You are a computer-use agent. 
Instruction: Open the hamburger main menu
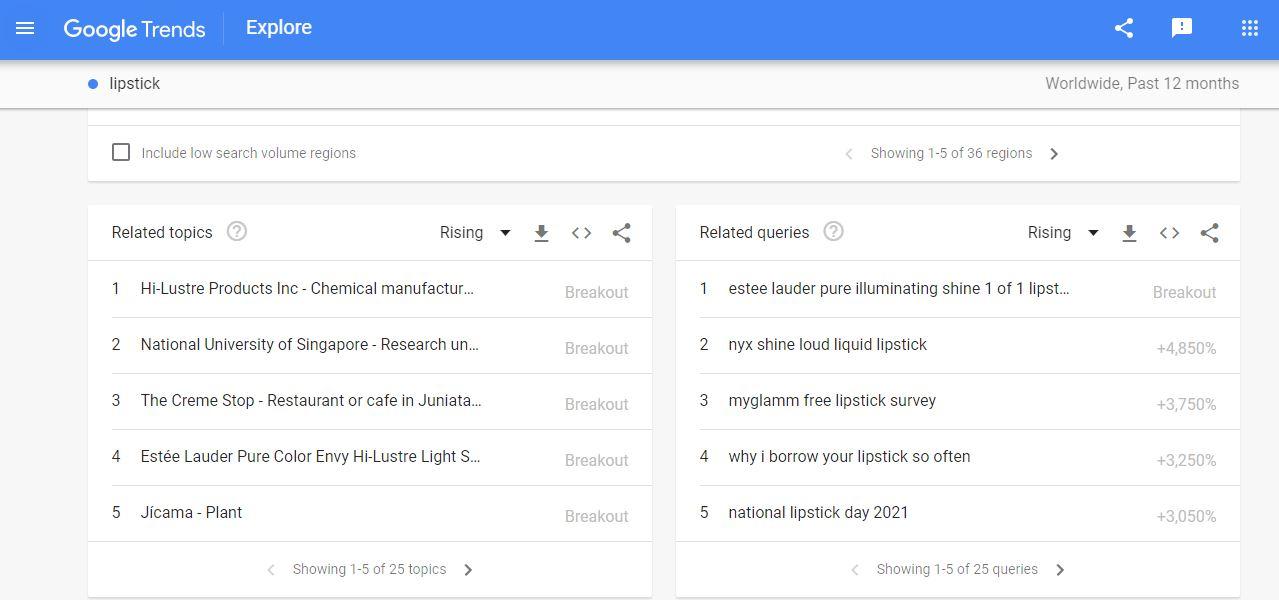click(25, 28)
